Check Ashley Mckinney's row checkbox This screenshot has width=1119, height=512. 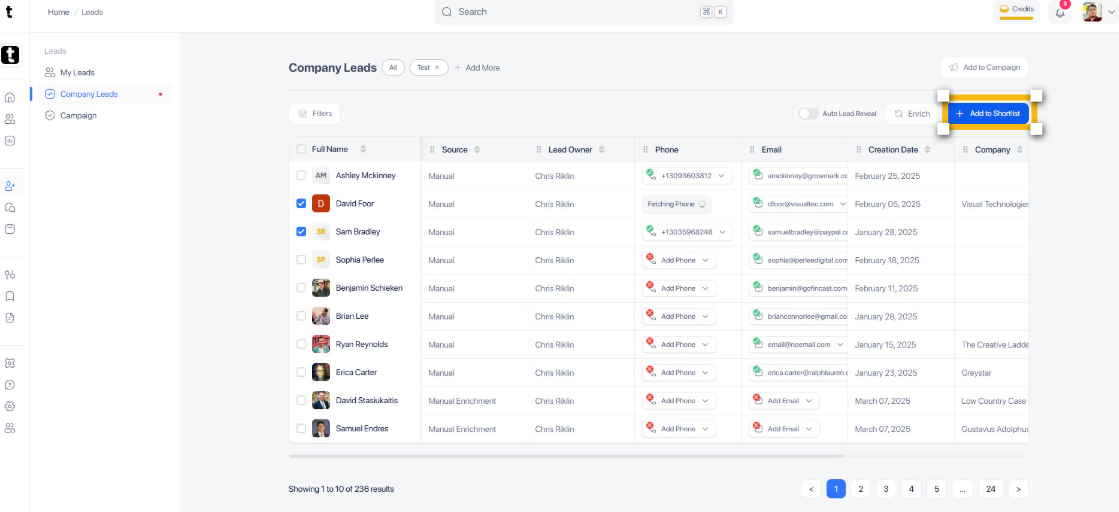click(x=301, y=175)
